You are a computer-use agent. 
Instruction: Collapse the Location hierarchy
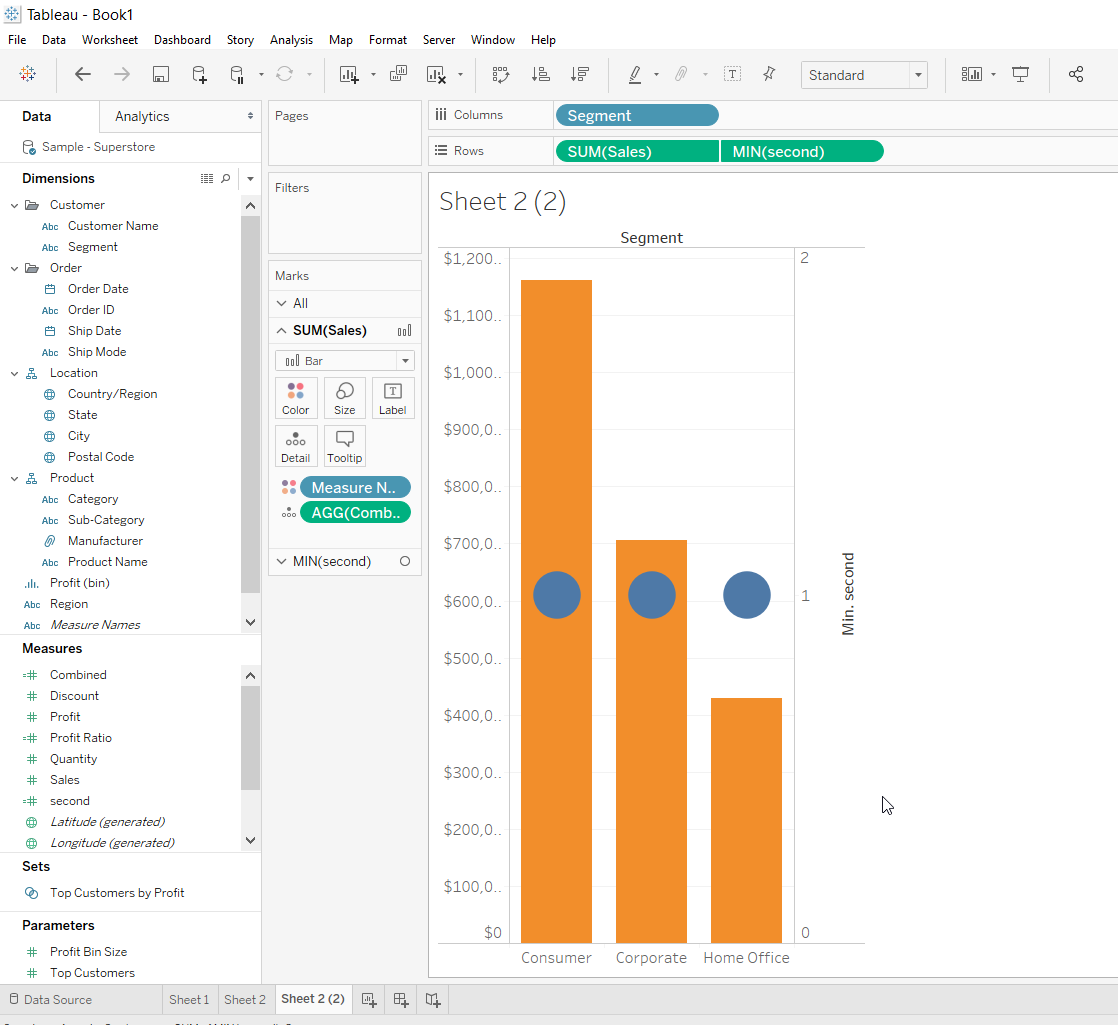14,374
